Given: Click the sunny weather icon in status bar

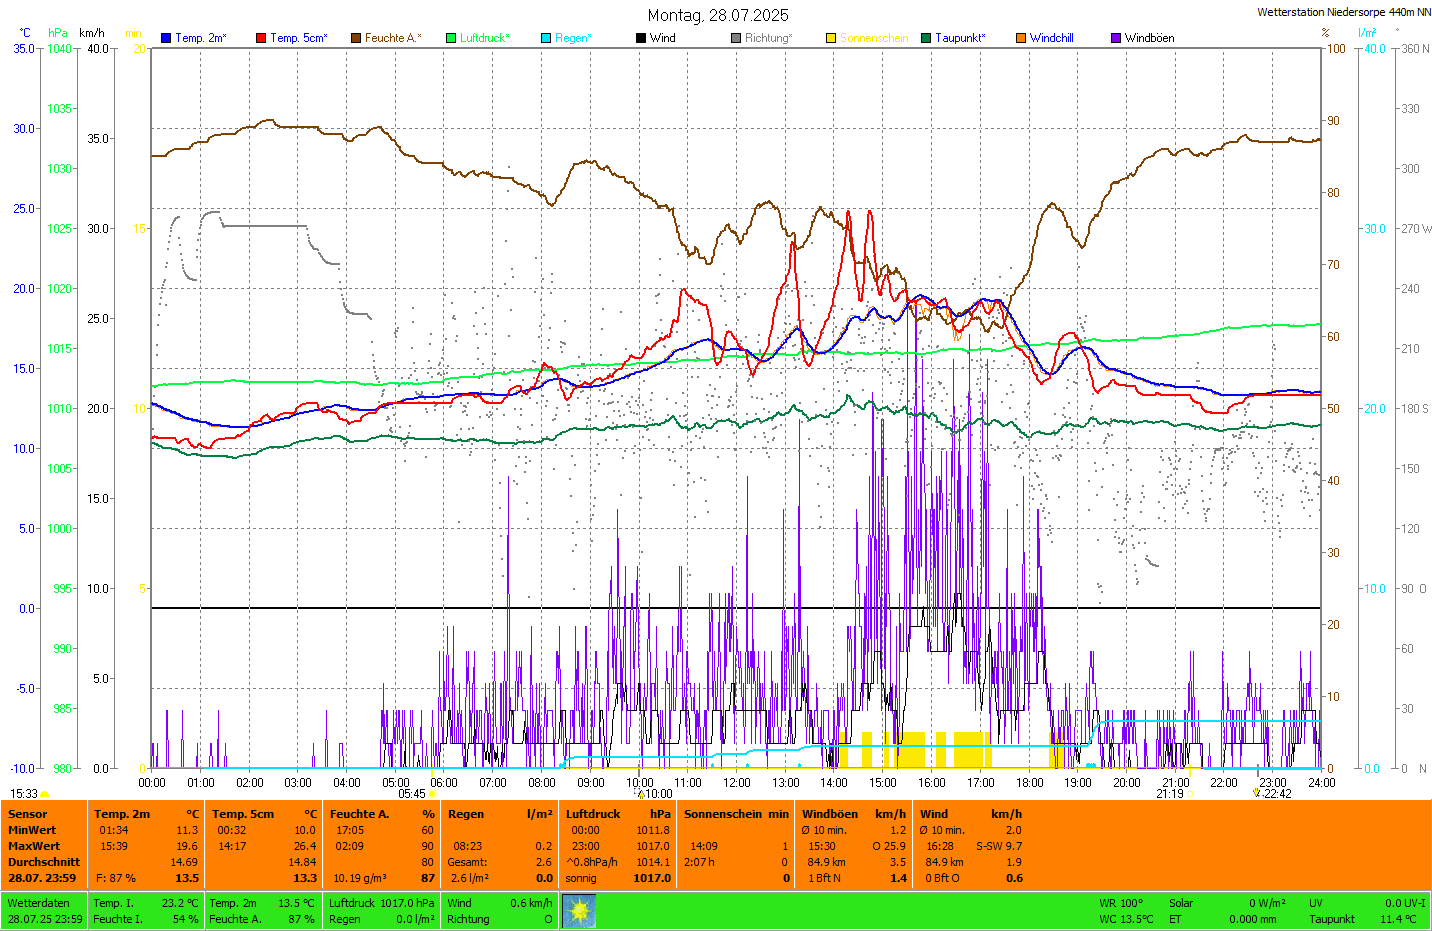Looking at the screenshot, I should point(579,911).
